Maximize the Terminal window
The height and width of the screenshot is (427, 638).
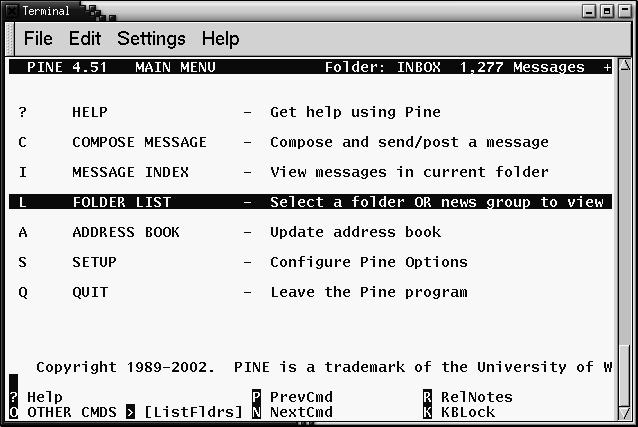[607, 11]
